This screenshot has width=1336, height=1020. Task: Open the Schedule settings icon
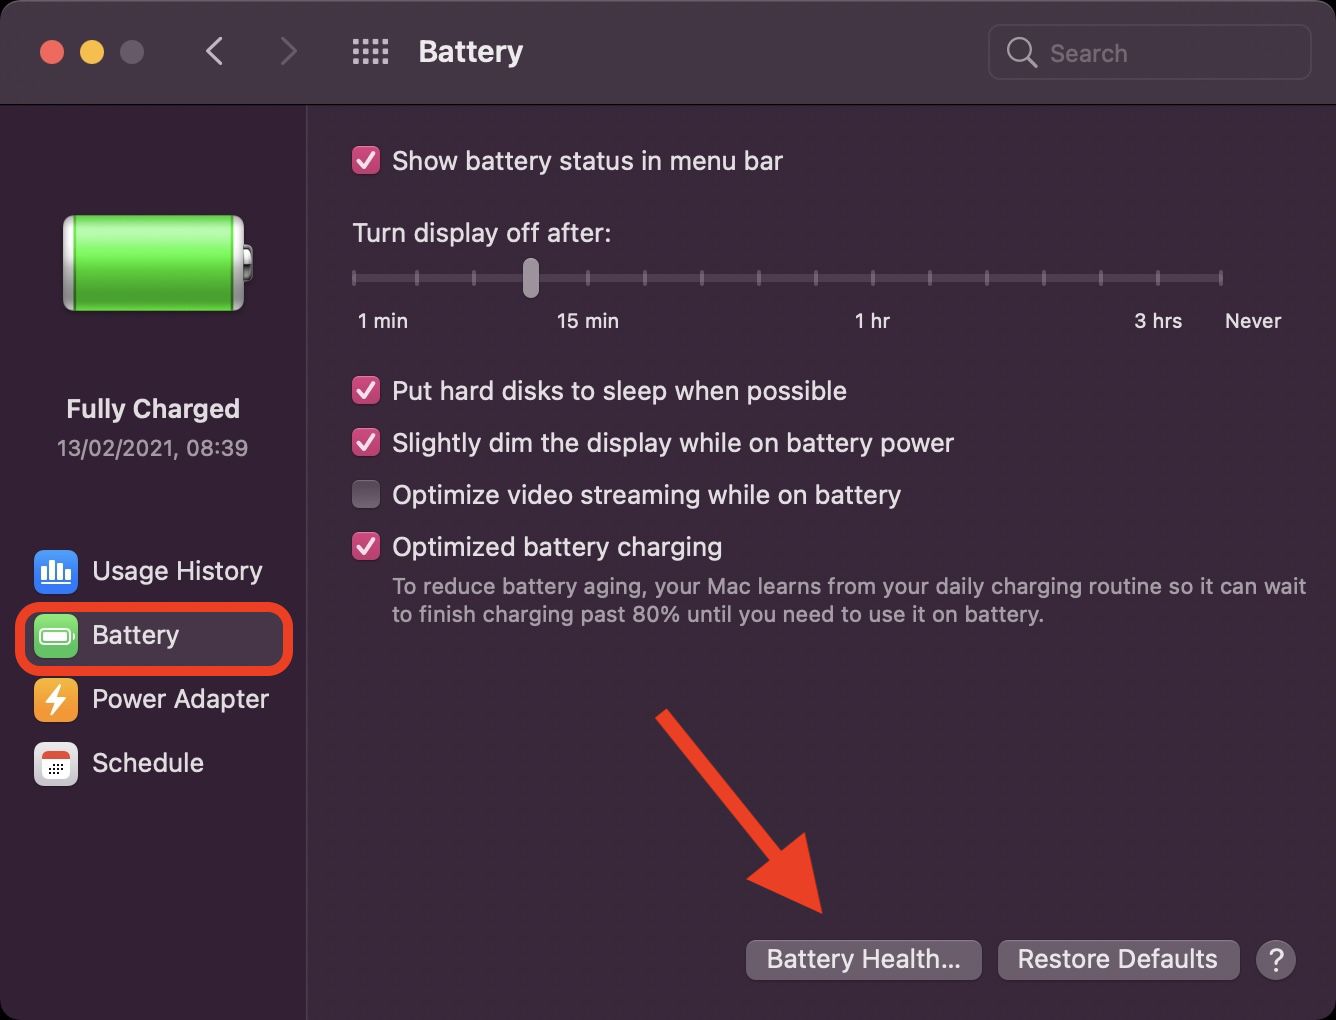56,763
